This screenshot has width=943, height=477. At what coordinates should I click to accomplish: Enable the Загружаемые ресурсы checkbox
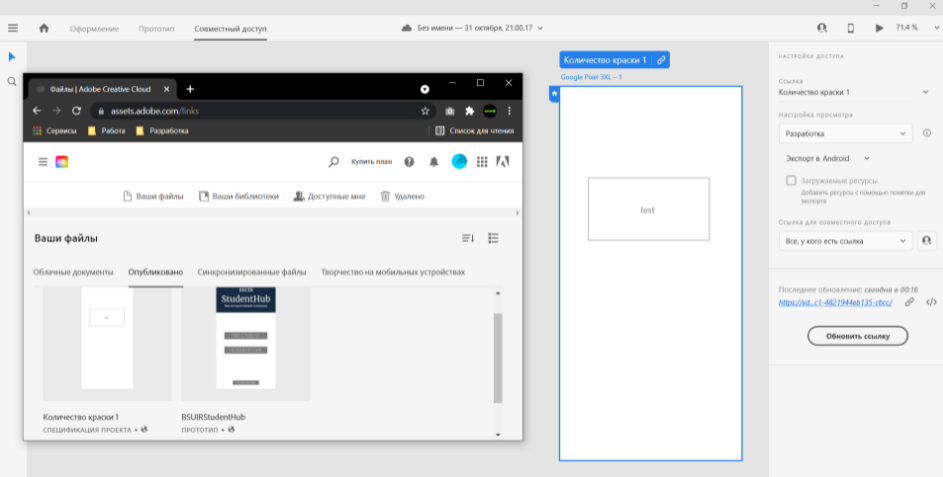coord(791,180)
